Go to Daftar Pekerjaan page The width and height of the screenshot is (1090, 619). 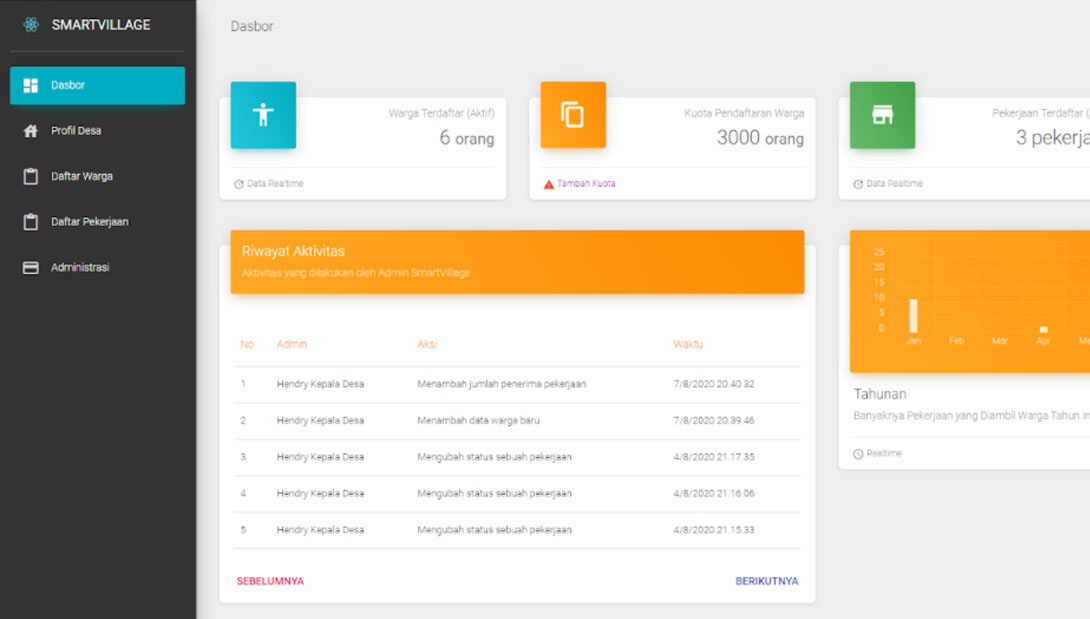coord(89,222)
